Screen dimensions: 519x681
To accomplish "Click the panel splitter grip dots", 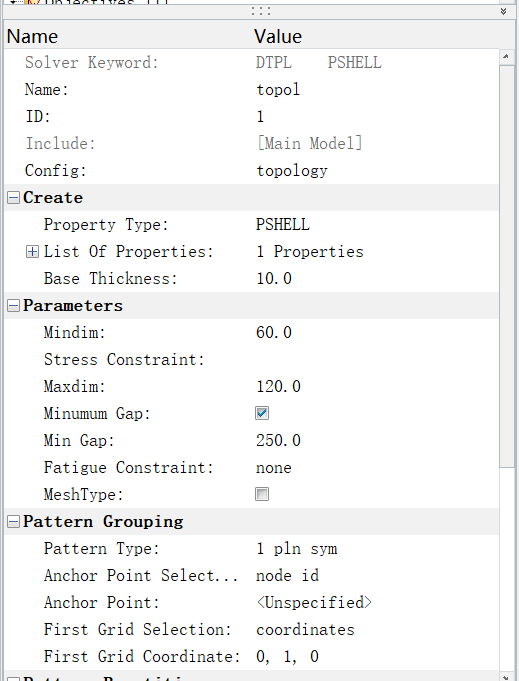I will click(x=261, y=11).
